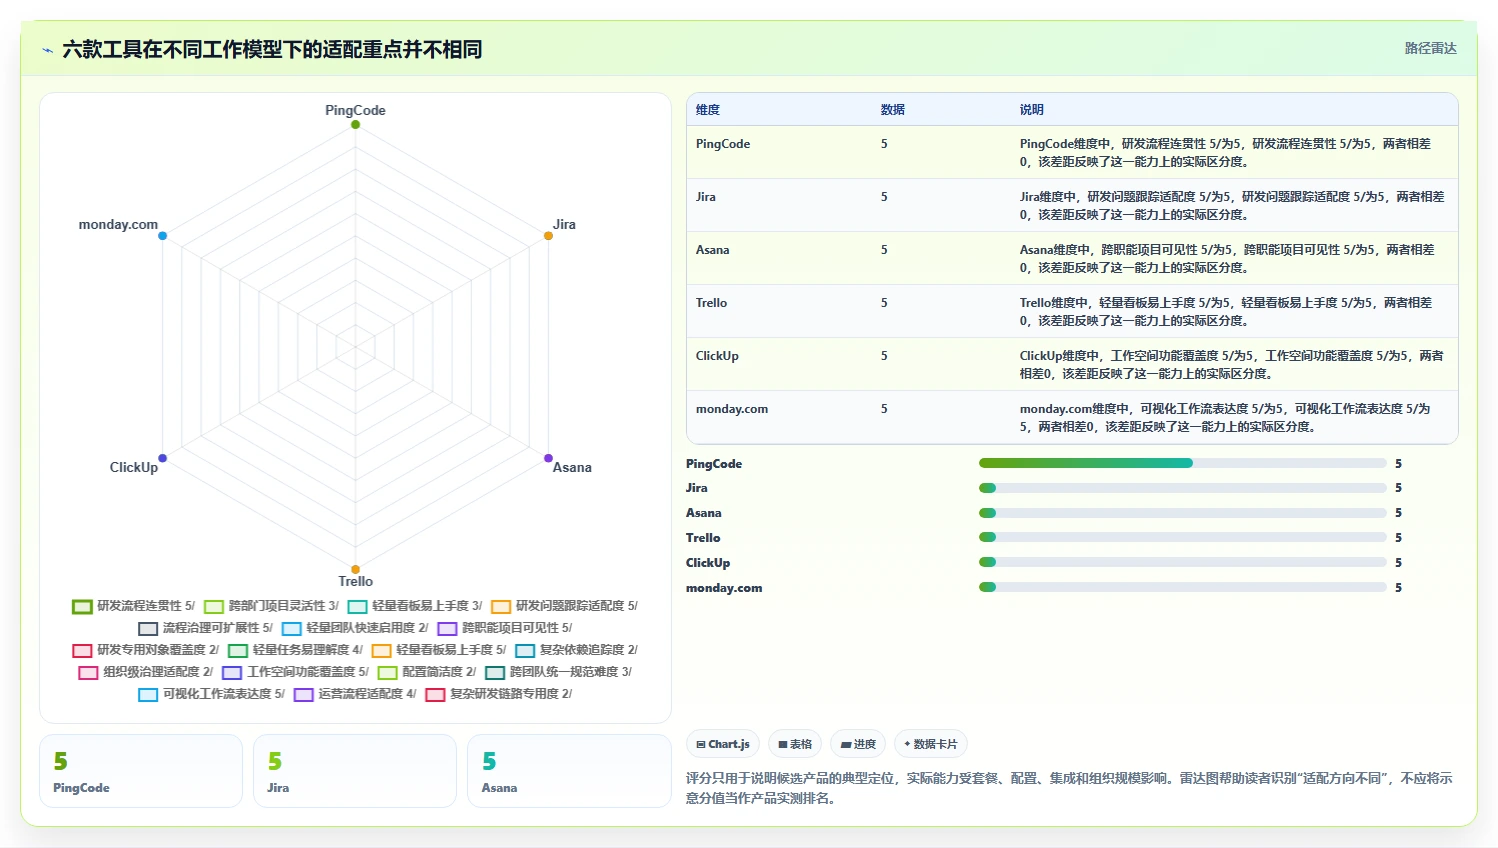
Task: Open the Asana score card
Action: (569, 771)
